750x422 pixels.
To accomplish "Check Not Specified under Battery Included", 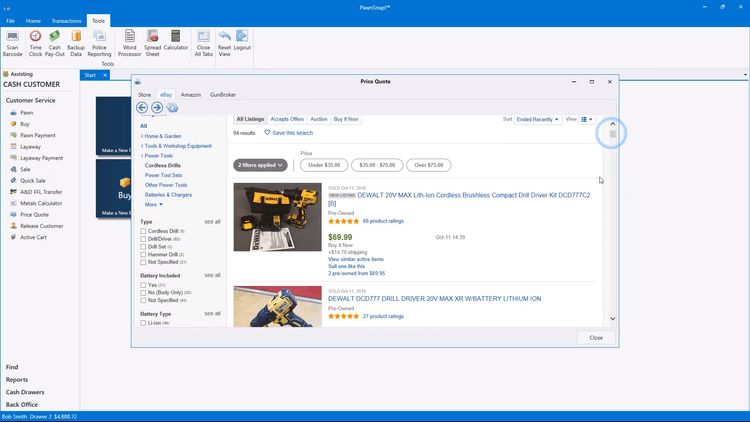I will point(143,300).
